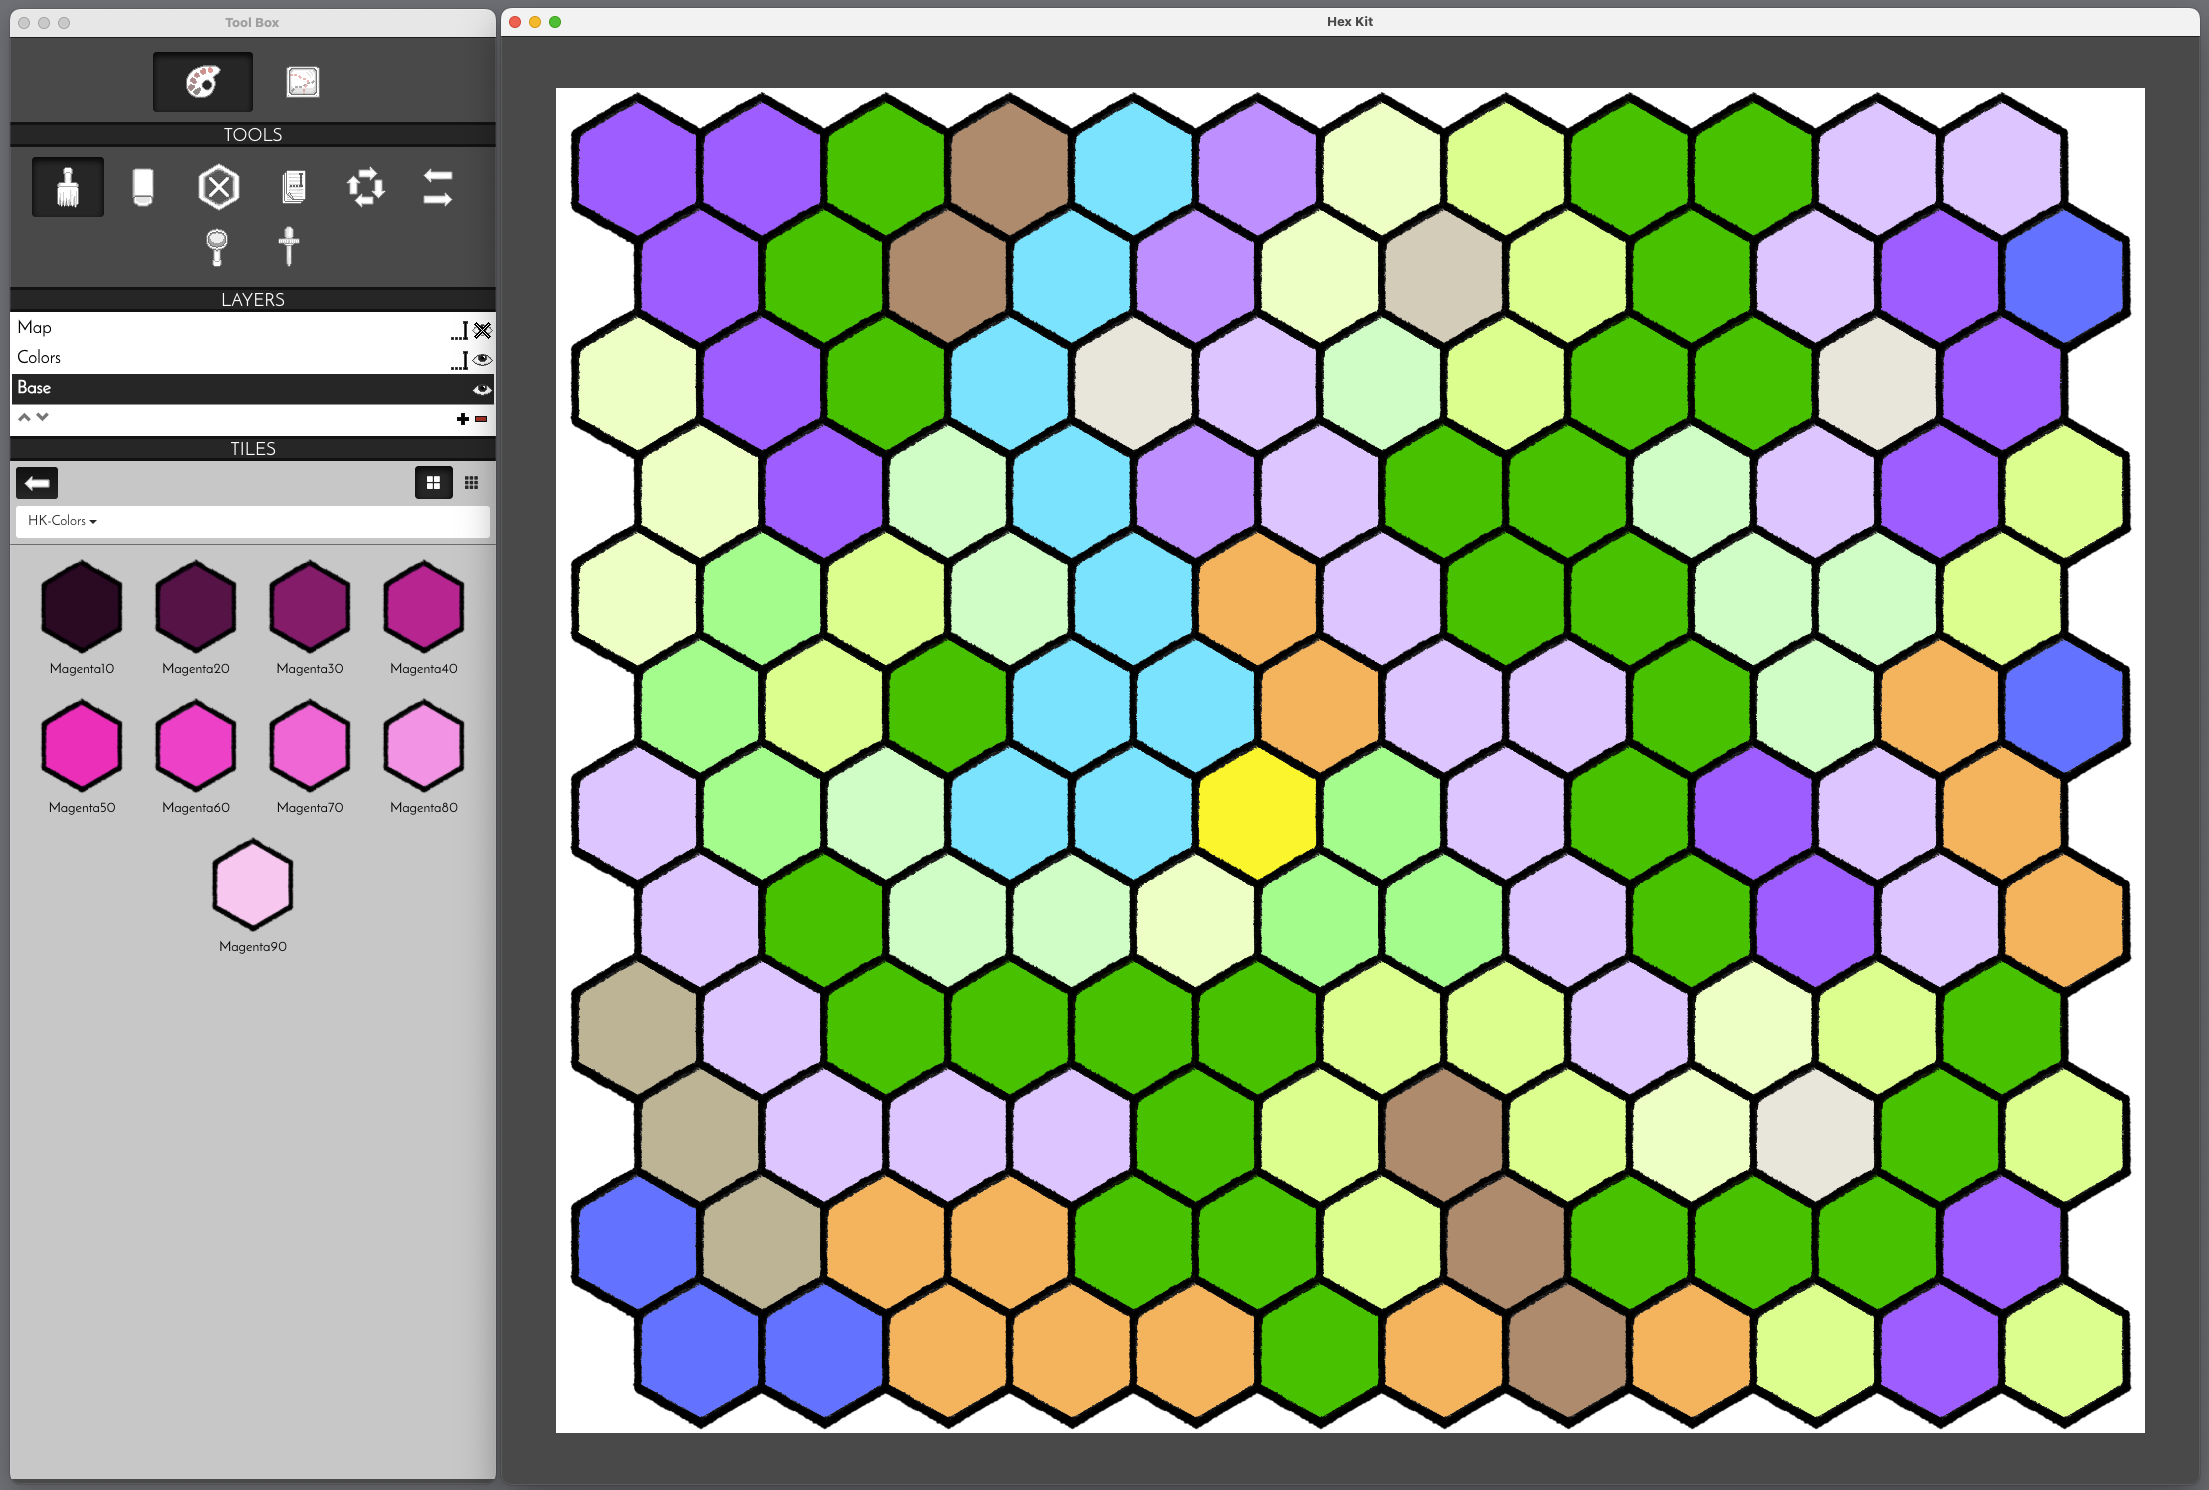Choose the hexagon delete tile tool
The width and height of the screenshot is (2209, 1490).
[x=218, y=187]
